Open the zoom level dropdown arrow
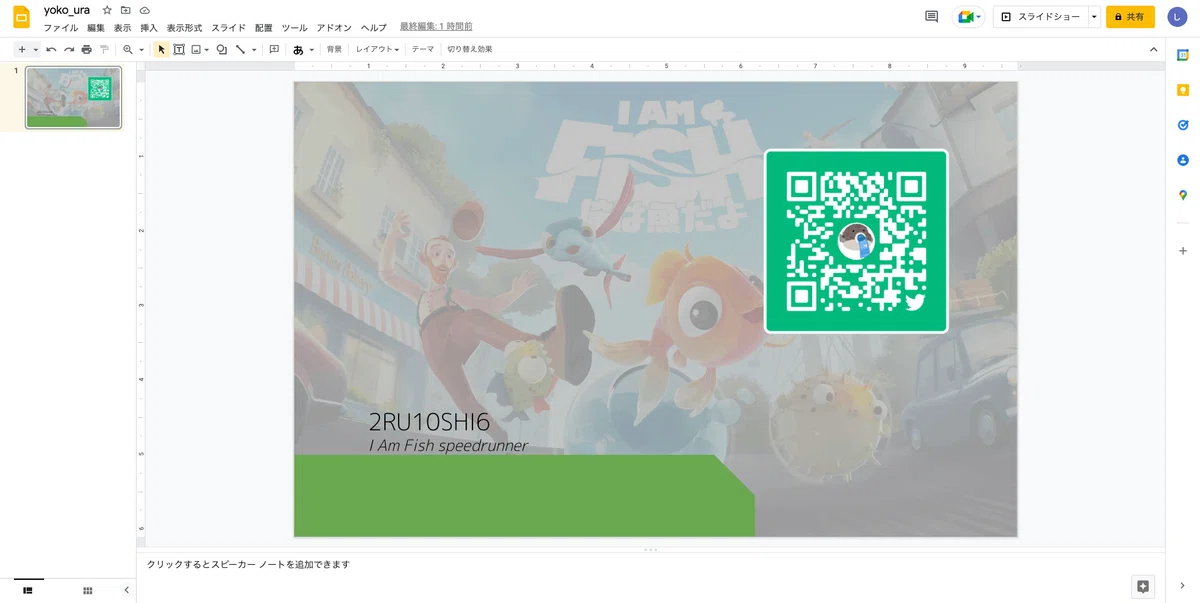1200x603 pixels. coord(141,49)
